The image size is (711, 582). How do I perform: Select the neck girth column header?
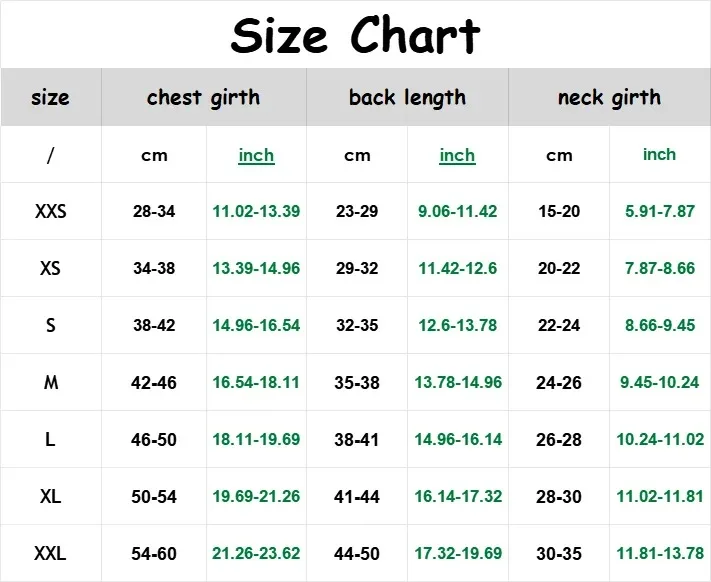point(609,97)
